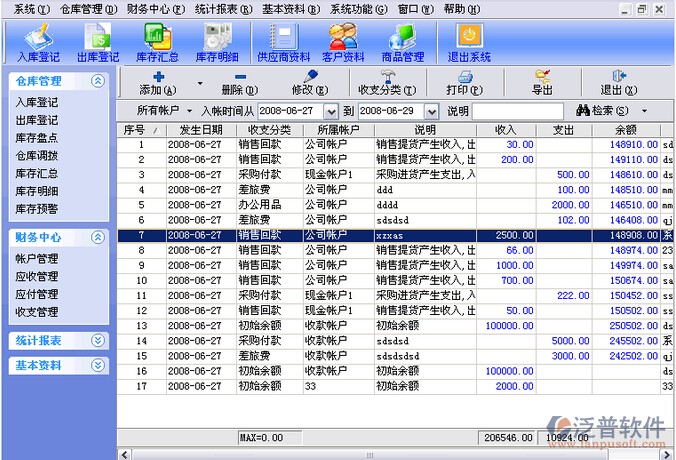Click the 添加 plus button
676x460 pixels.
click(158, 83)
